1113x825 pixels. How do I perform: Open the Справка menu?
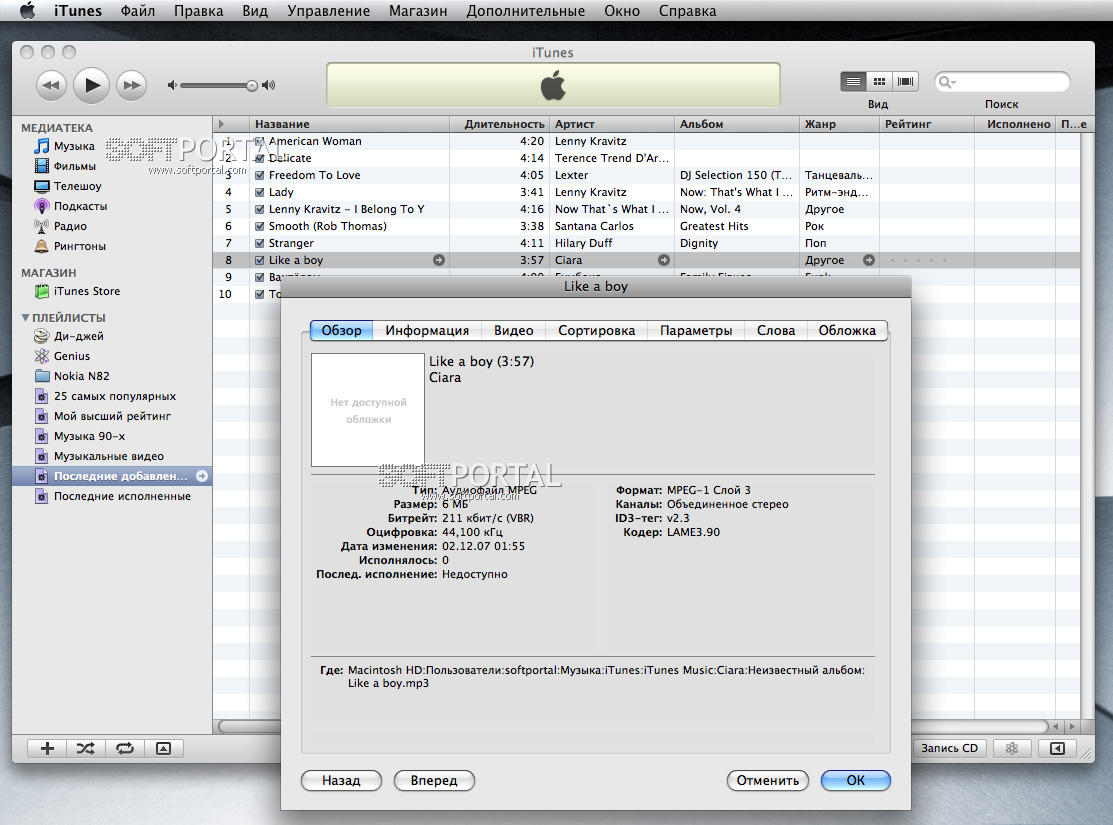687,11
